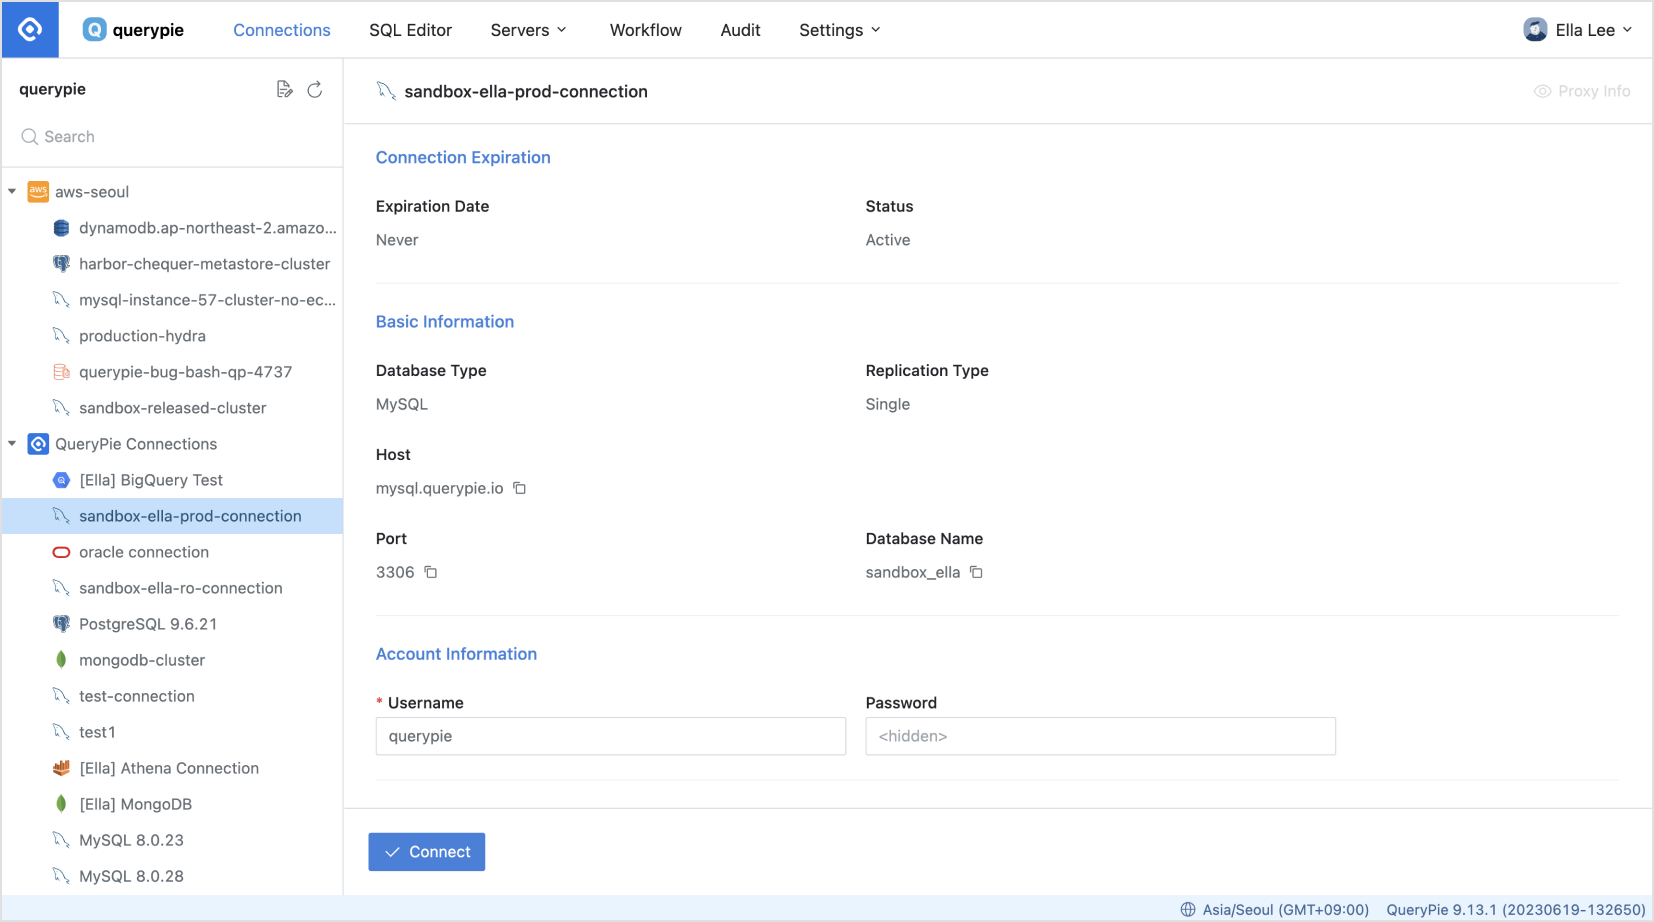Click the Account Information section heading

pyautogui.click(x=456, y=654)
